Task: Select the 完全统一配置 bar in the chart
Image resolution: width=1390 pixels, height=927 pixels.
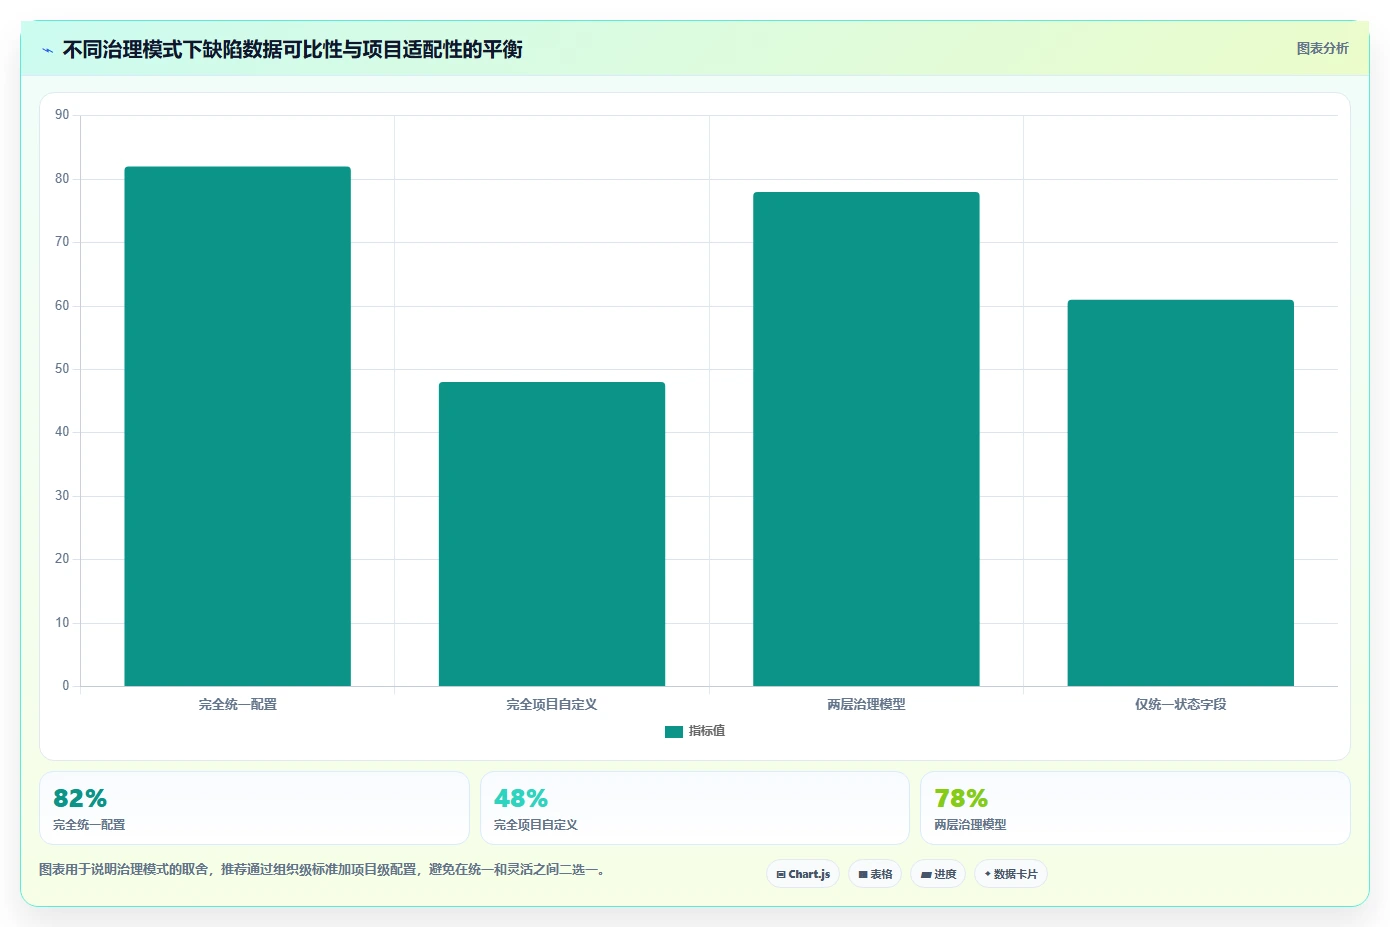Action: [238, 426]
